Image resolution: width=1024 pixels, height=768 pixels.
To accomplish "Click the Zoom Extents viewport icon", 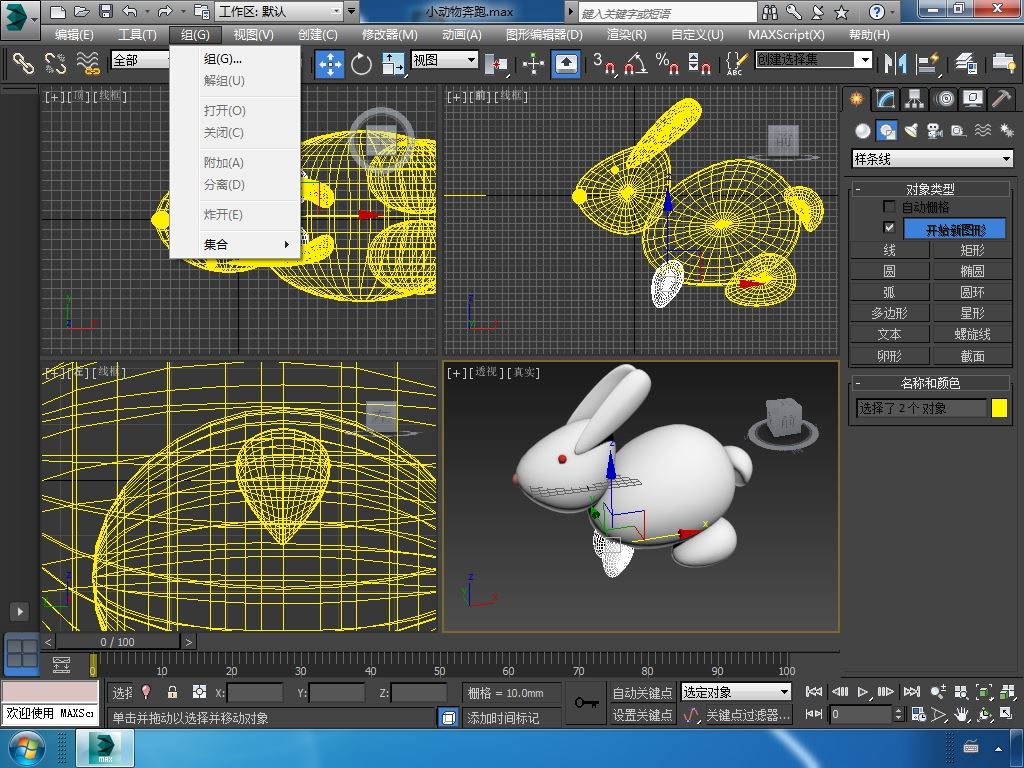I will 984,692.
